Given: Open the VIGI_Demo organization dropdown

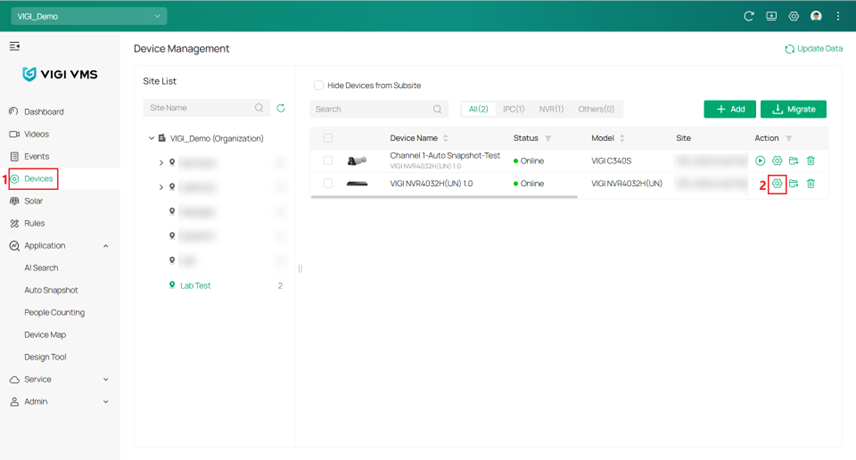Looking at the screenshot, I should tap(89, 16).
